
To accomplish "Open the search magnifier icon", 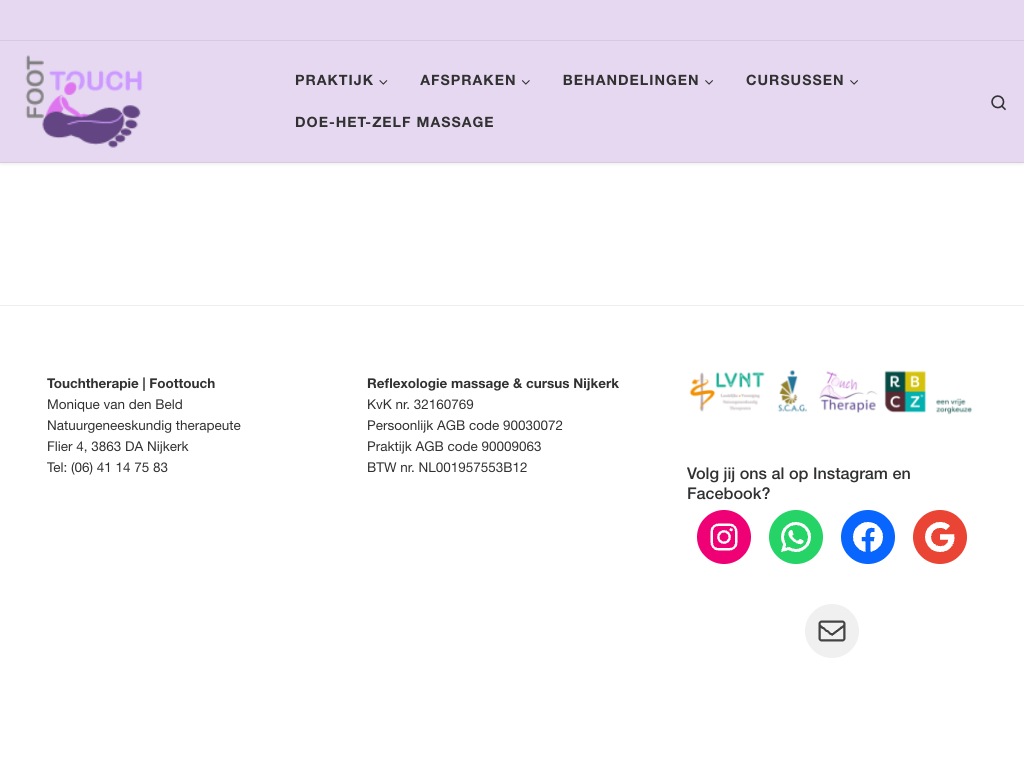I will [998, 102].
